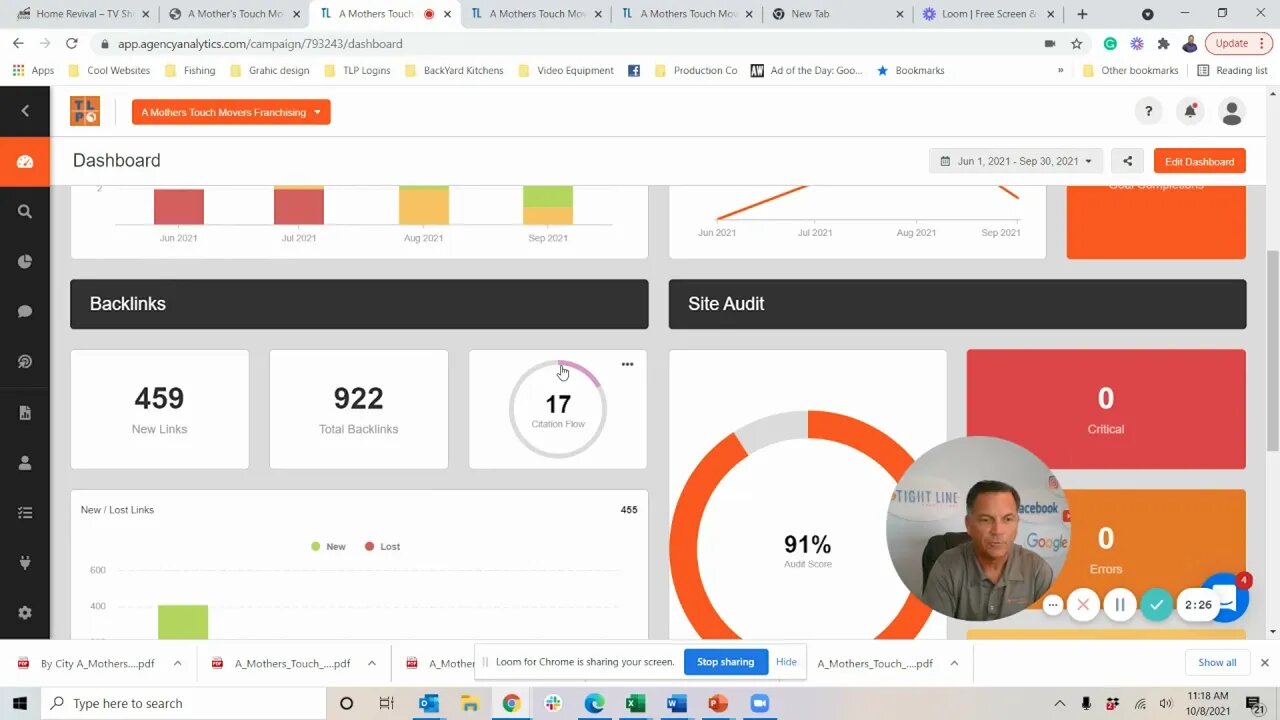The image size is (1280, 720).
Task: Open the user person sidebar icon
Action: (25, 462)
